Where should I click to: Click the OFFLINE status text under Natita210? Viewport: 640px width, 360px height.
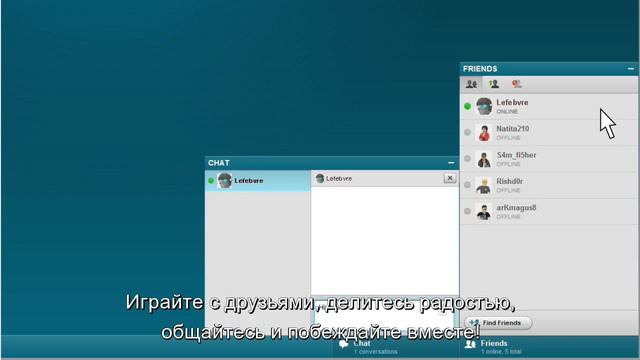[508, 138]
